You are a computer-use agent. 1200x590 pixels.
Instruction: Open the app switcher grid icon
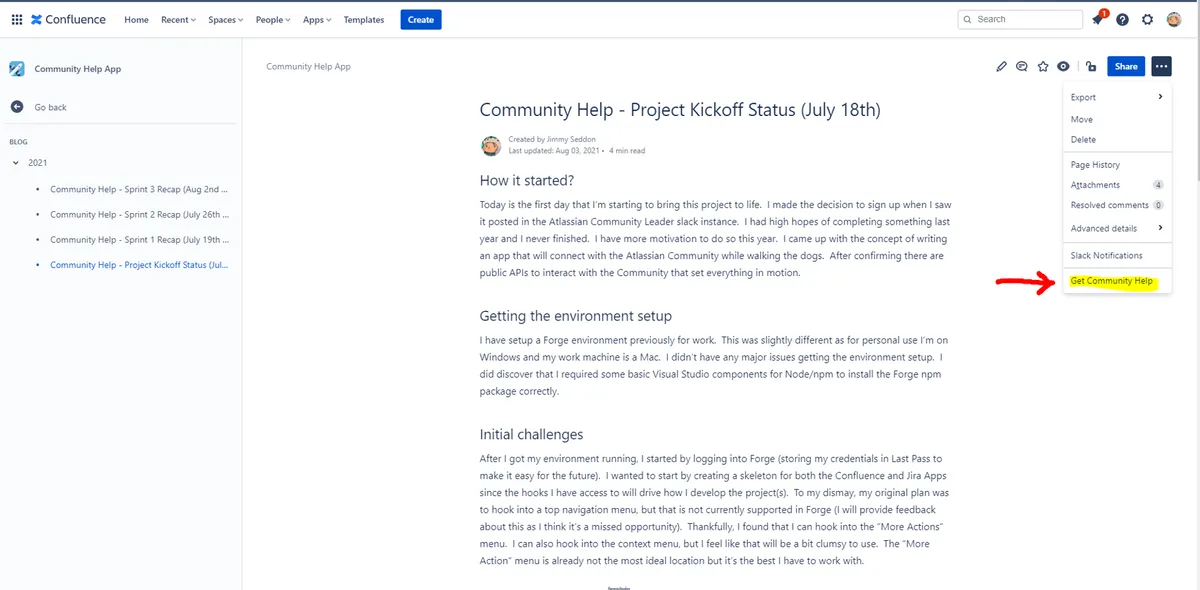[x=16, y=19]
